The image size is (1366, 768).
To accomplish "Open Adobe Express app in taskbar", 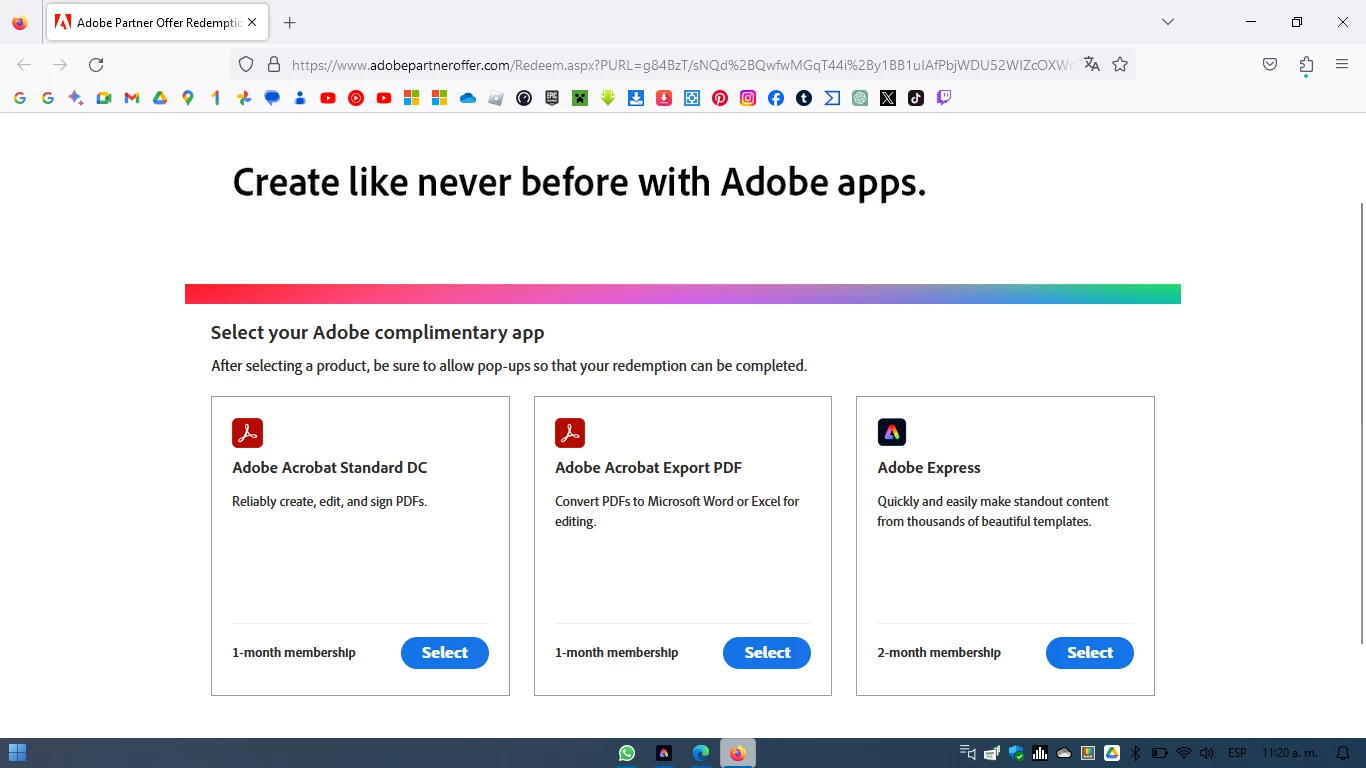I will (x=664, y=753).
